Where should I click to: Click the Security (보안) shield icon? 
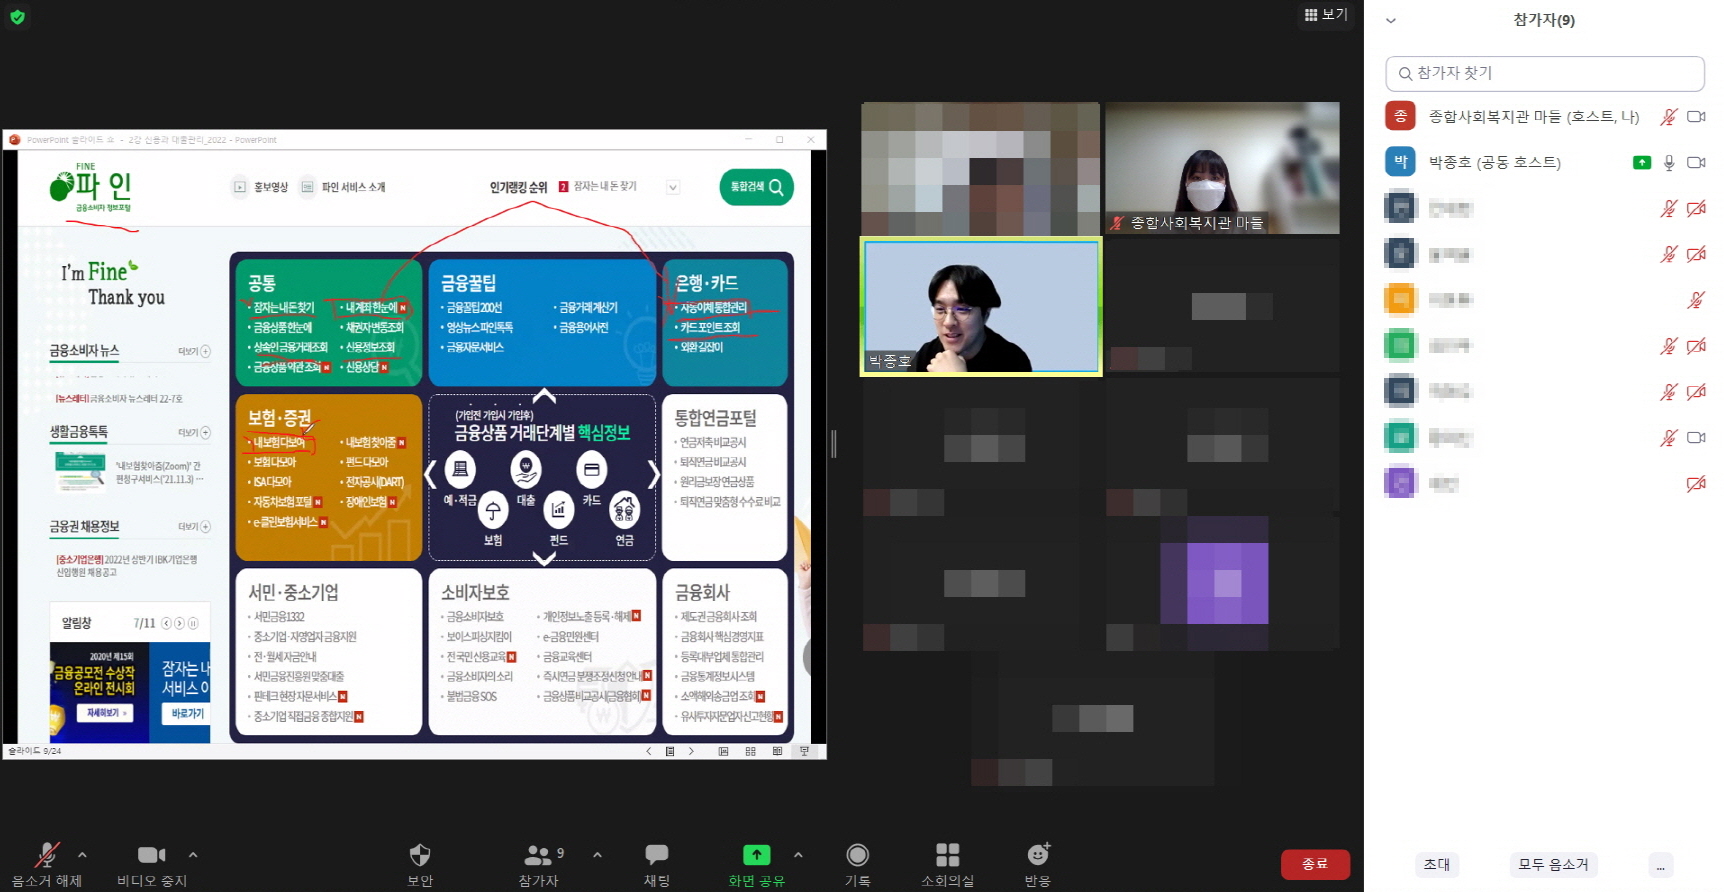tap(420, 855)
